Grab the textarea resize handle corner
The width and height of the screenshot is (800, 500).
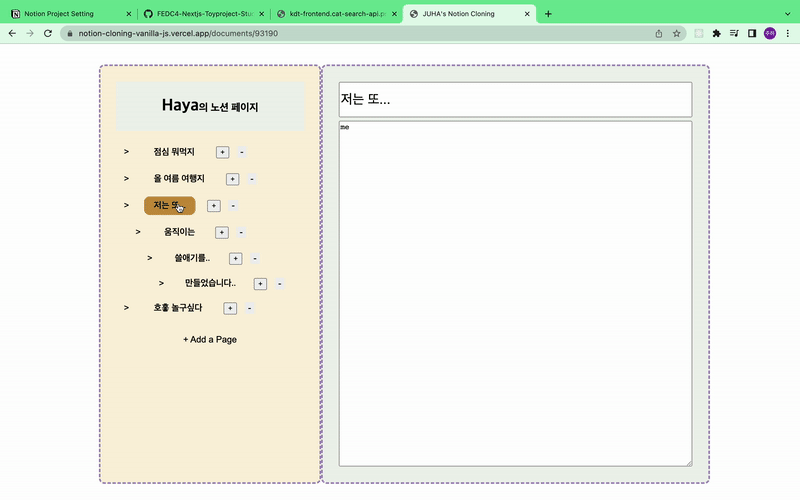689,463
